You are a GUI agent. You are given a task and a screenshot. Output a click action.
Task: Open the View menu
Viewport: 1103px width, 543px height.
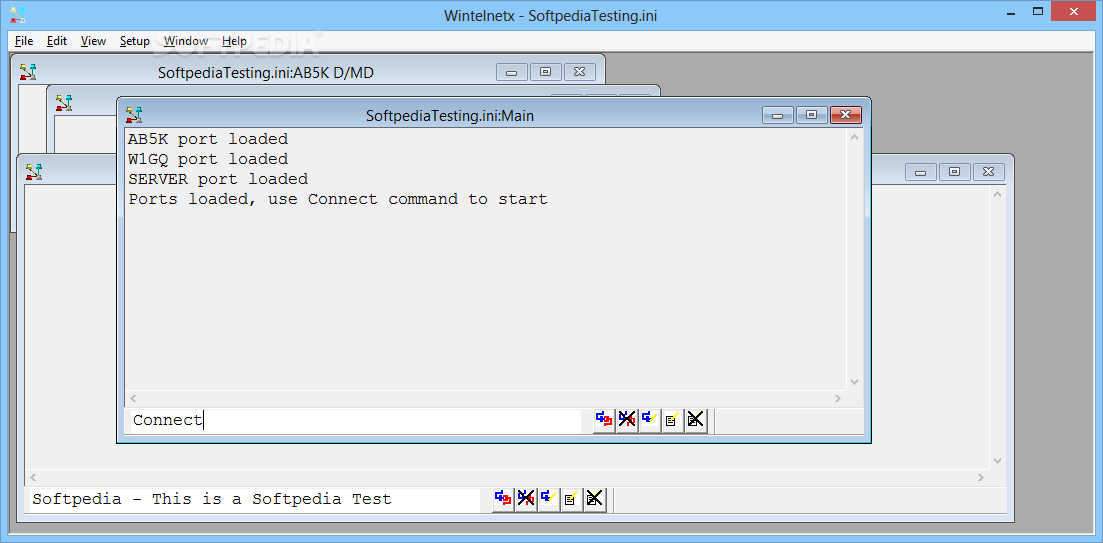(94, 41)
